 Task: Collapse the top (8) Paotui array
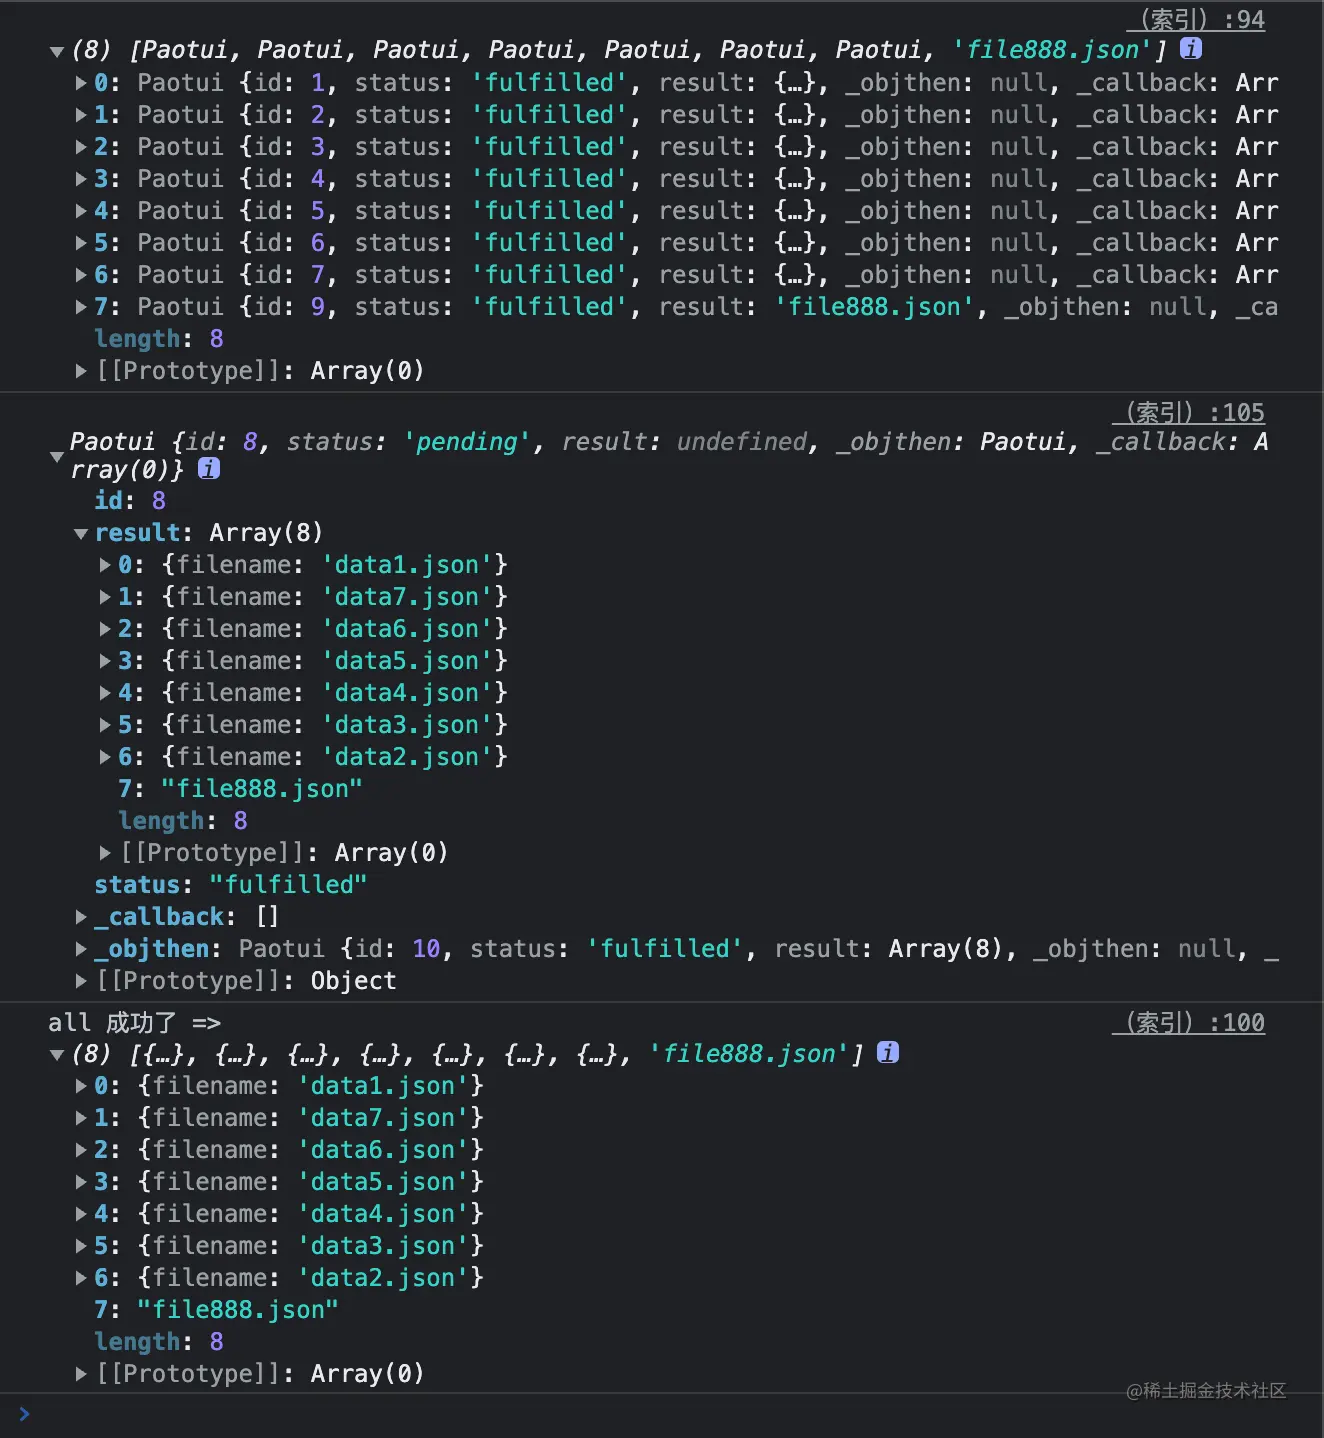[56, 51]
